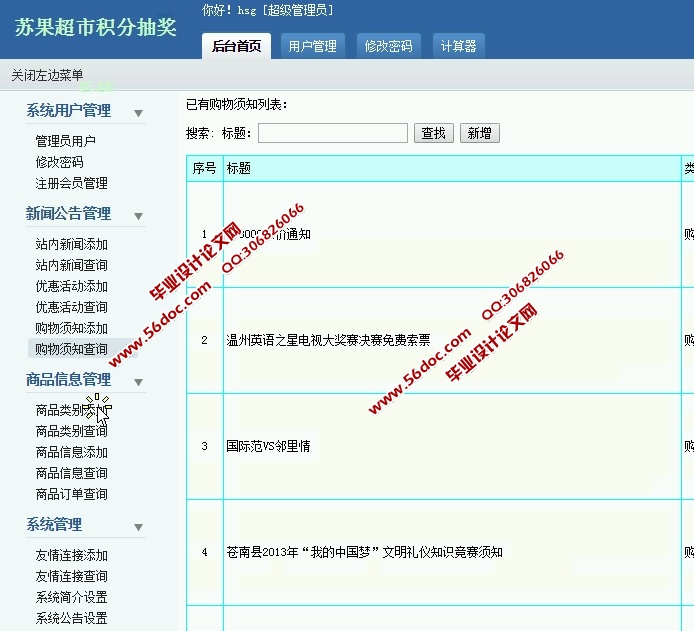Screen dimensions: 694x631
Task: Open 商品信息查询 menu entry
Action: pyautogui.click(x=72, y=473)
